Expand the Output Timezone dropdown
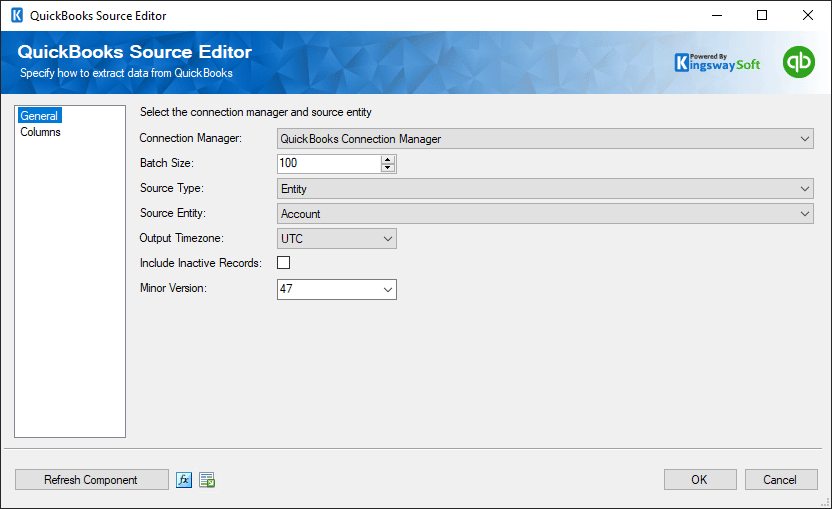832x509 pixels. [336, 238]
